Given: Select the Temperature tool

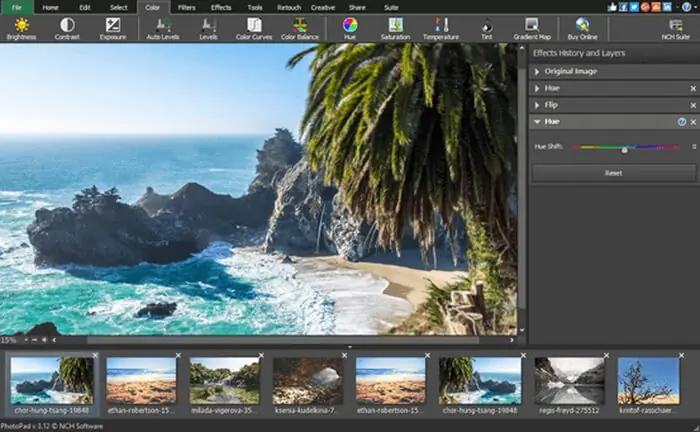Looking at the screenshot, I should [441, 24].
